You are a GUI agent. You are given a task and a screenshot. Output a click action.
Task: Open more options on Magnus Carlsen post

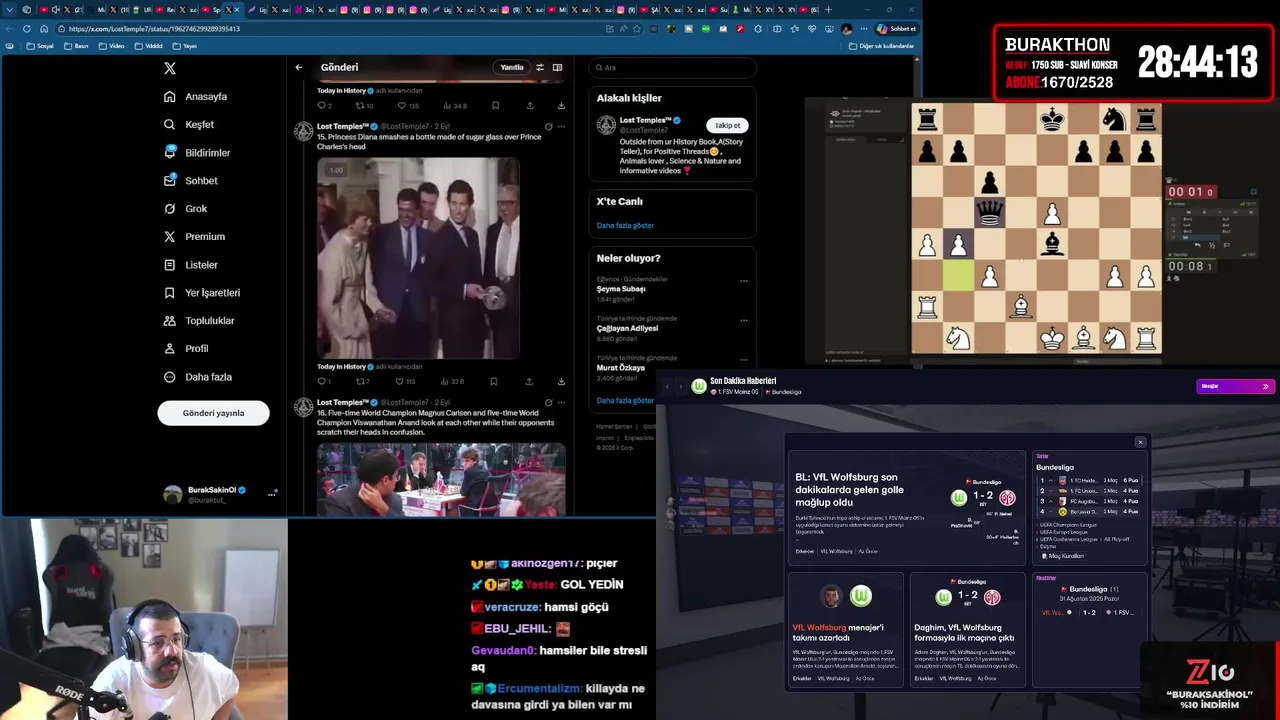[561, 403]
